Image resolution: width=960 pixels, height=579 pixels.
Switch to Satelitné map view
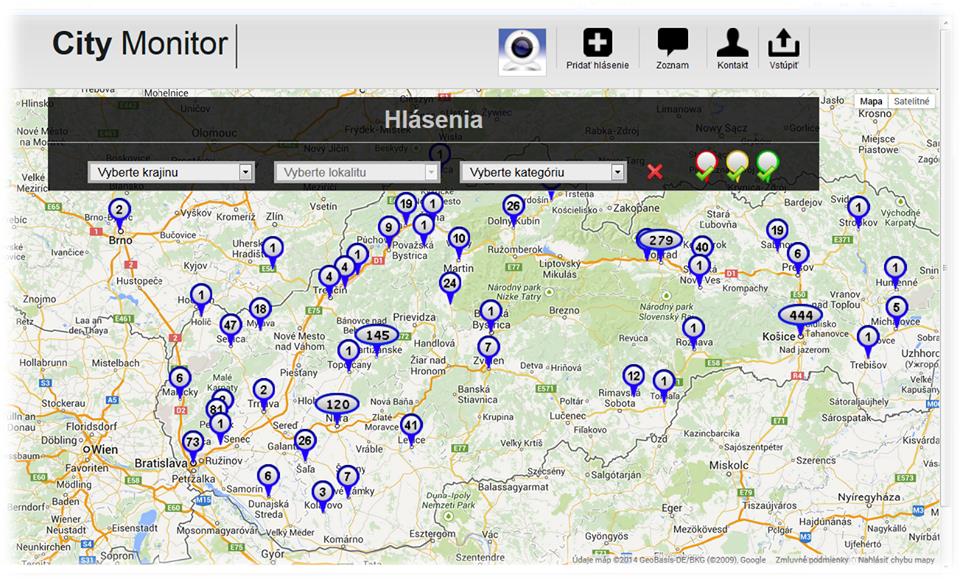click(x=911, y=101)
